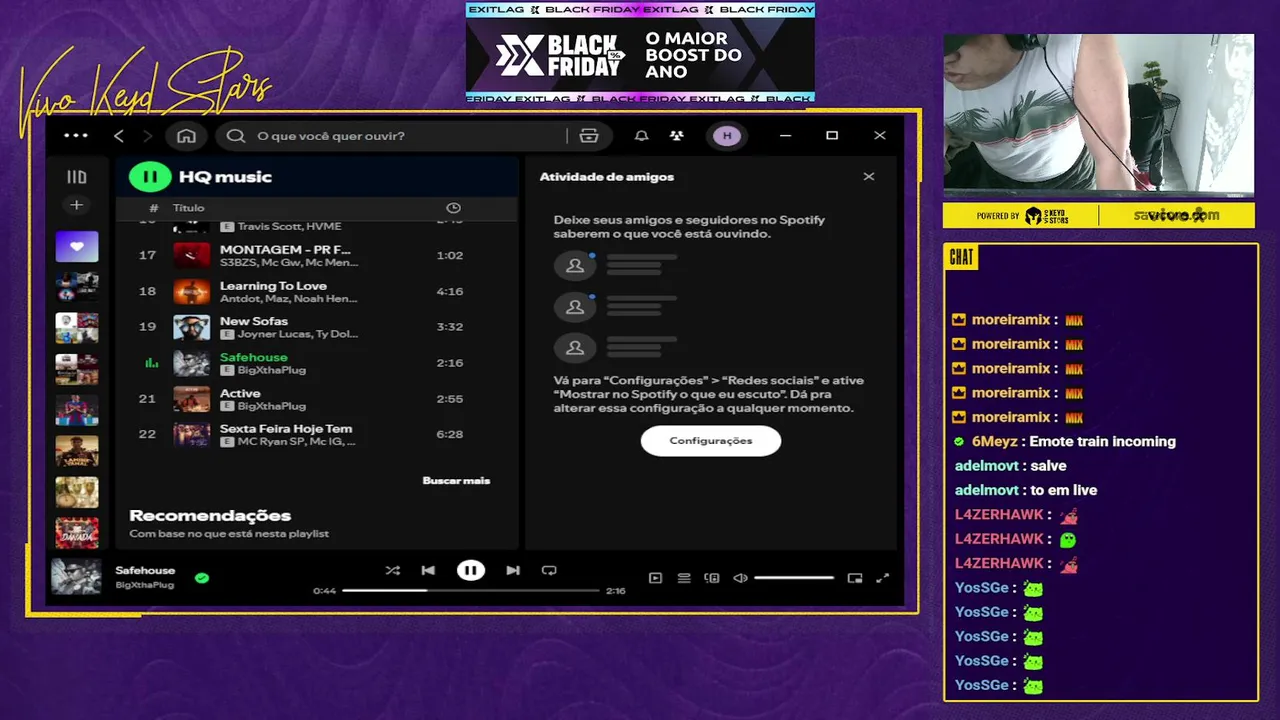Toggle shuffle in player controls
The width and height of the screenshot is (1280, 720).
tap(392, 571)
